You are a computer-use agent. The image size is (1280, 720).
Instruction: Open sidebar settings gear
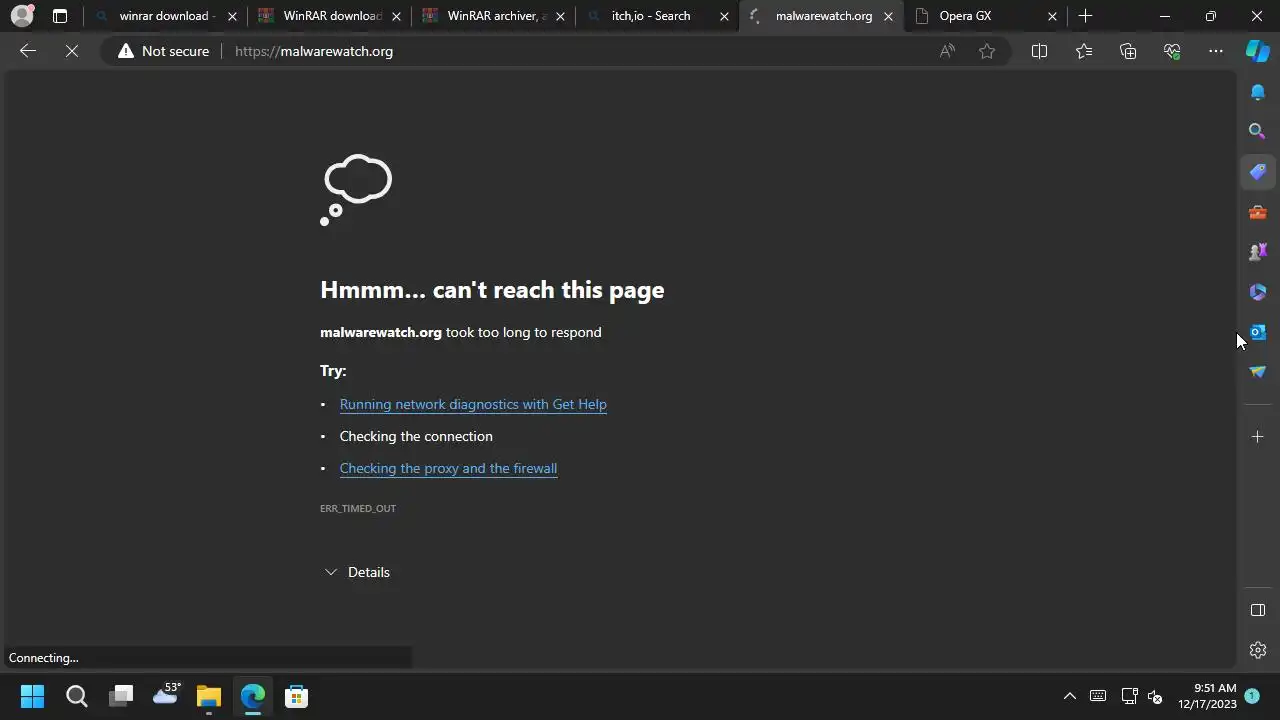tap(1258, 650)
